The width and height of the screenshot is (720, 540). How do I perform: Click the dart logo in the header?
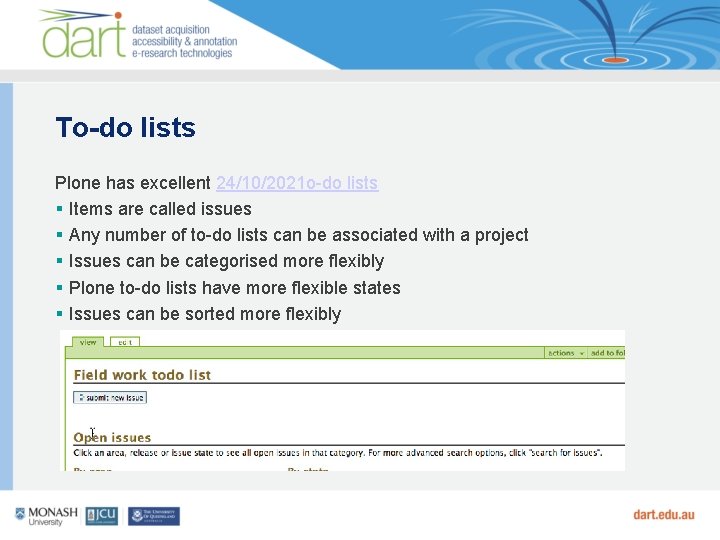[83, 34]
